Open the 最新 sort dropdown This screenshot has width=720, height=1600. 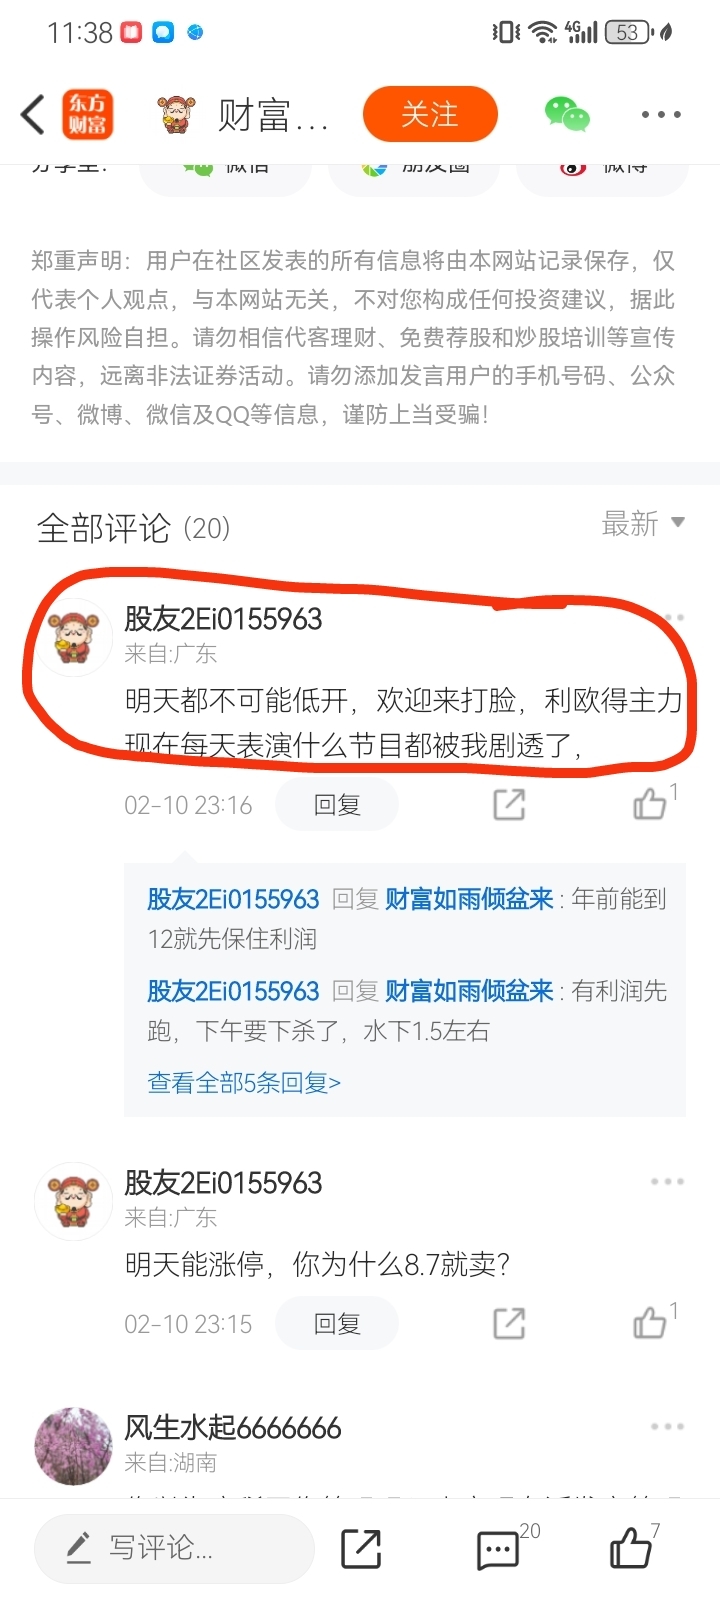(643, 523)
